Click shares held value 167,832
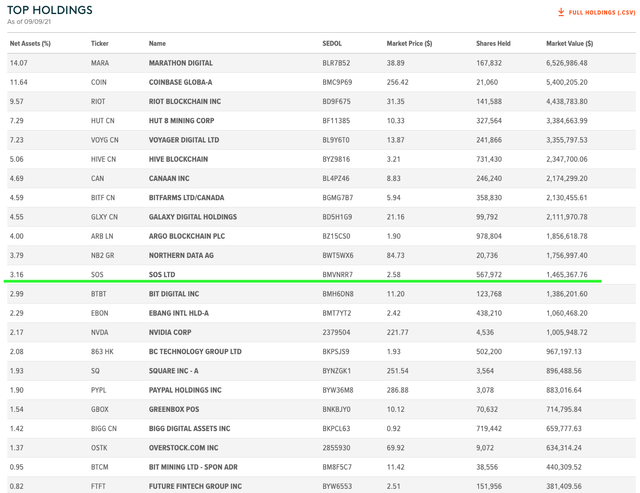 tap(489, 63)
